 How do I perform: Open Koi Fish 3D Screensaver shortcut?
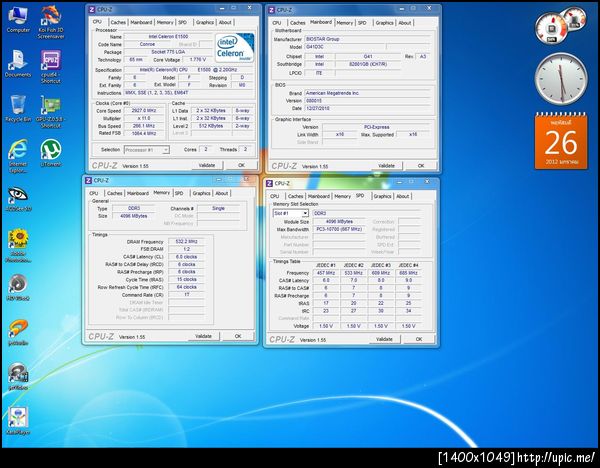click(51, 22)
